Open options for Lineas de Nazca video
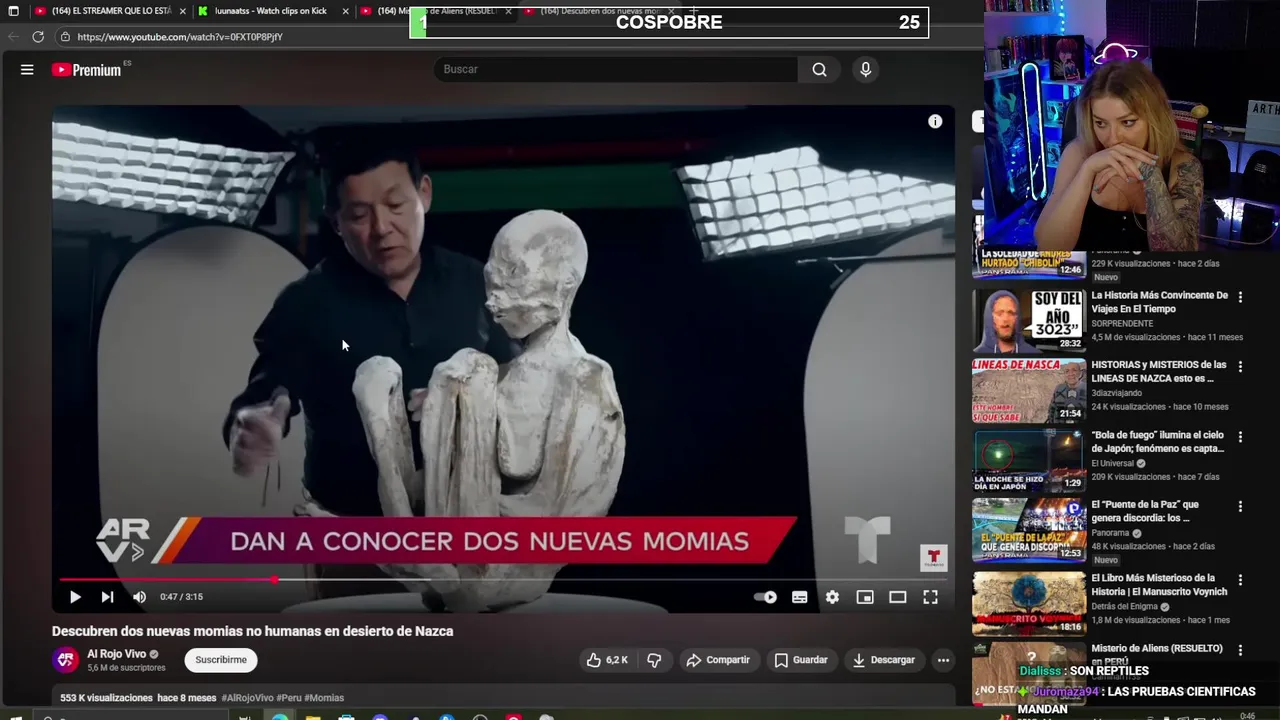The image size is (1280, 720). tap(1240, 367)
